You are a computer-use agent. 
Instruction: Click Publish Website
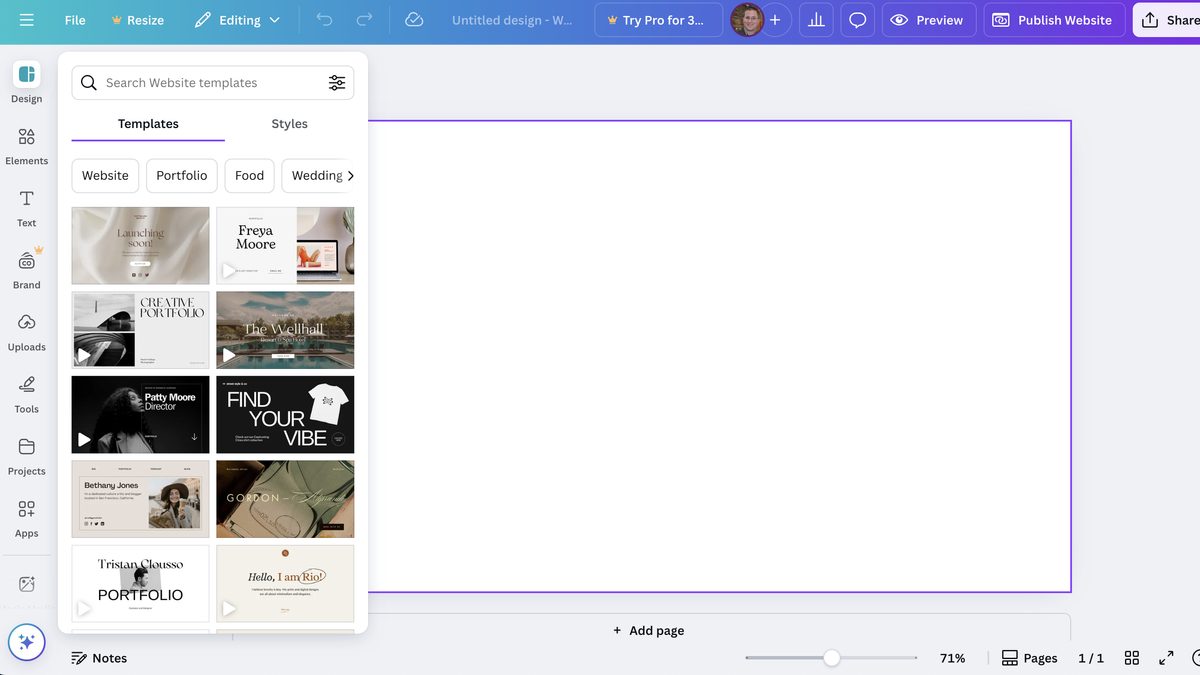(x=1053, y=19)
